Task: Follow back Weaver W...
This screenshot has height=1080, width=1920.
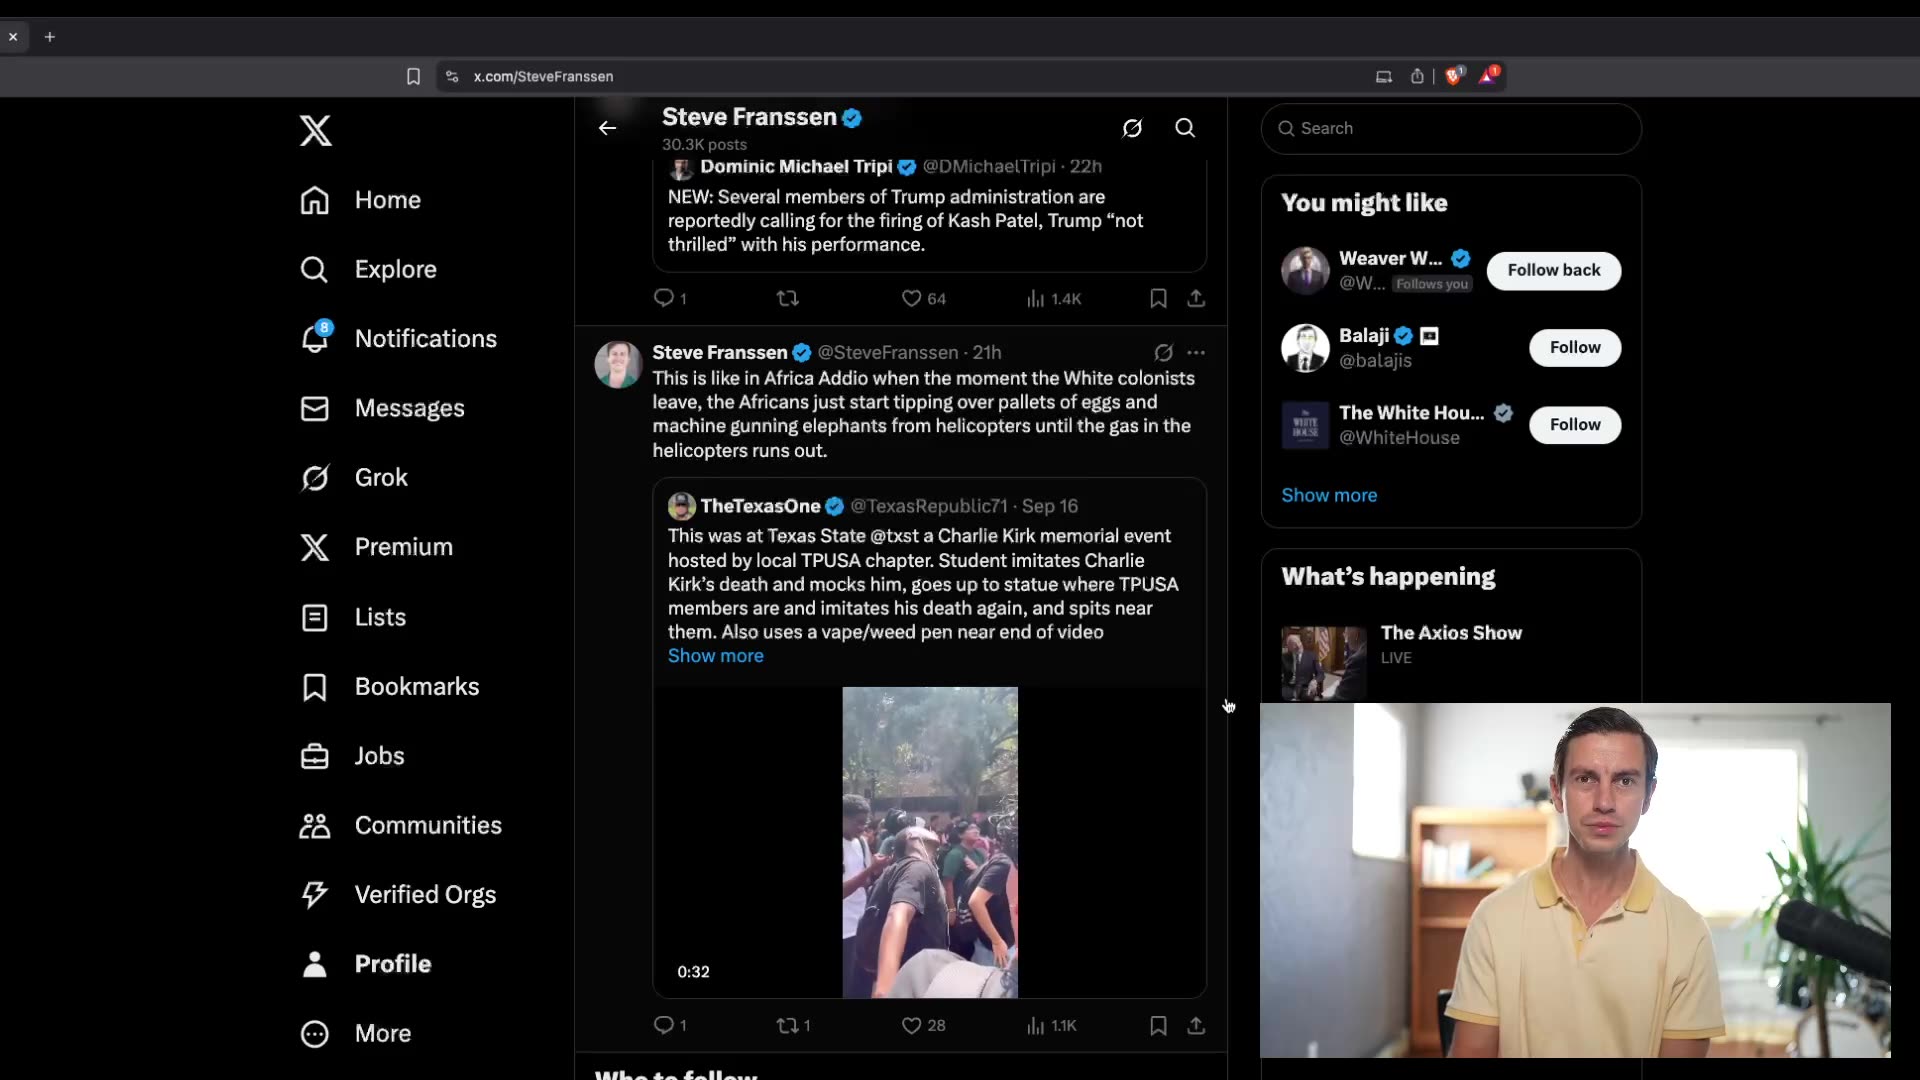Action: (x=1553, y=270)
